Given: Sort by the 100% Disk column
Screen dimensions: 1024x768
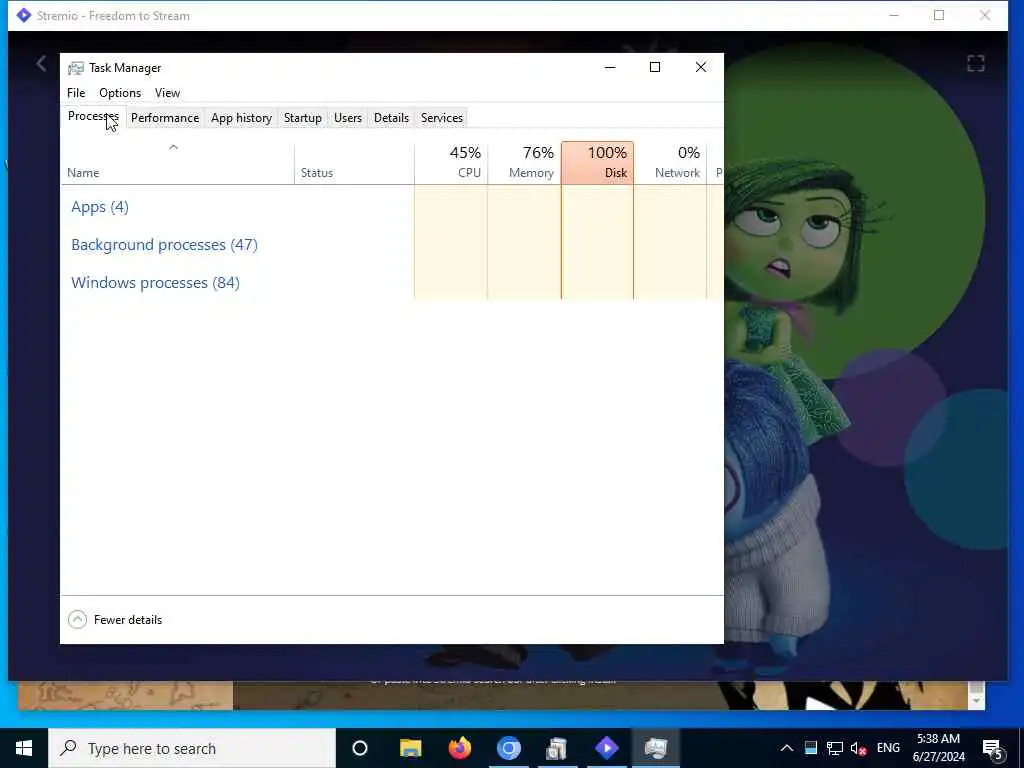Looking at the screenshot, I should 597,163.
